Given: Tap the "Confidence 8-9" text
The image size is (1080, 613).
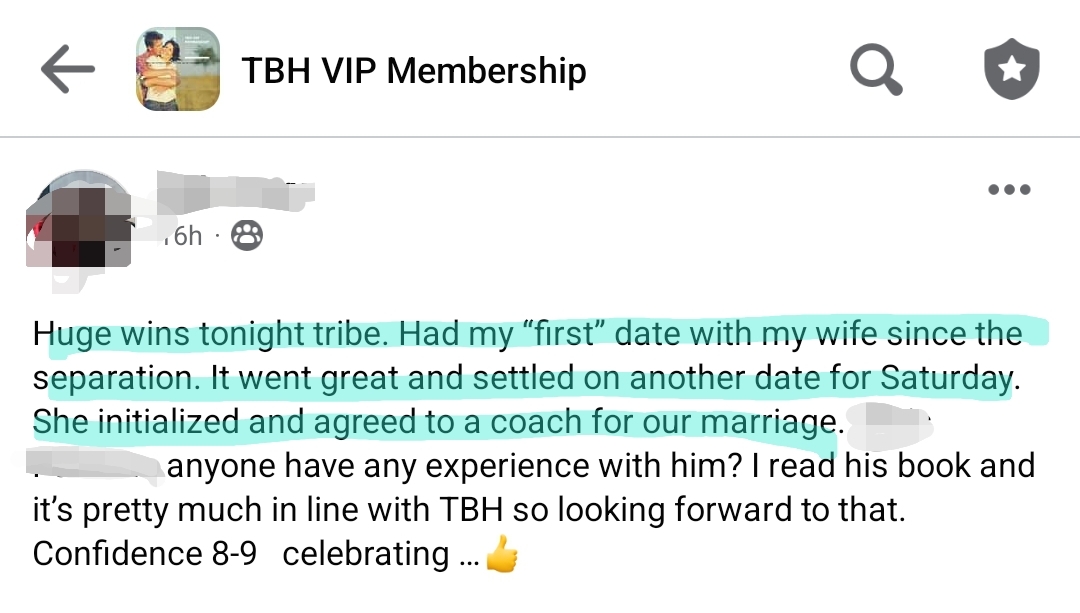Looking at the screenshot, I should tap(145, 554).
